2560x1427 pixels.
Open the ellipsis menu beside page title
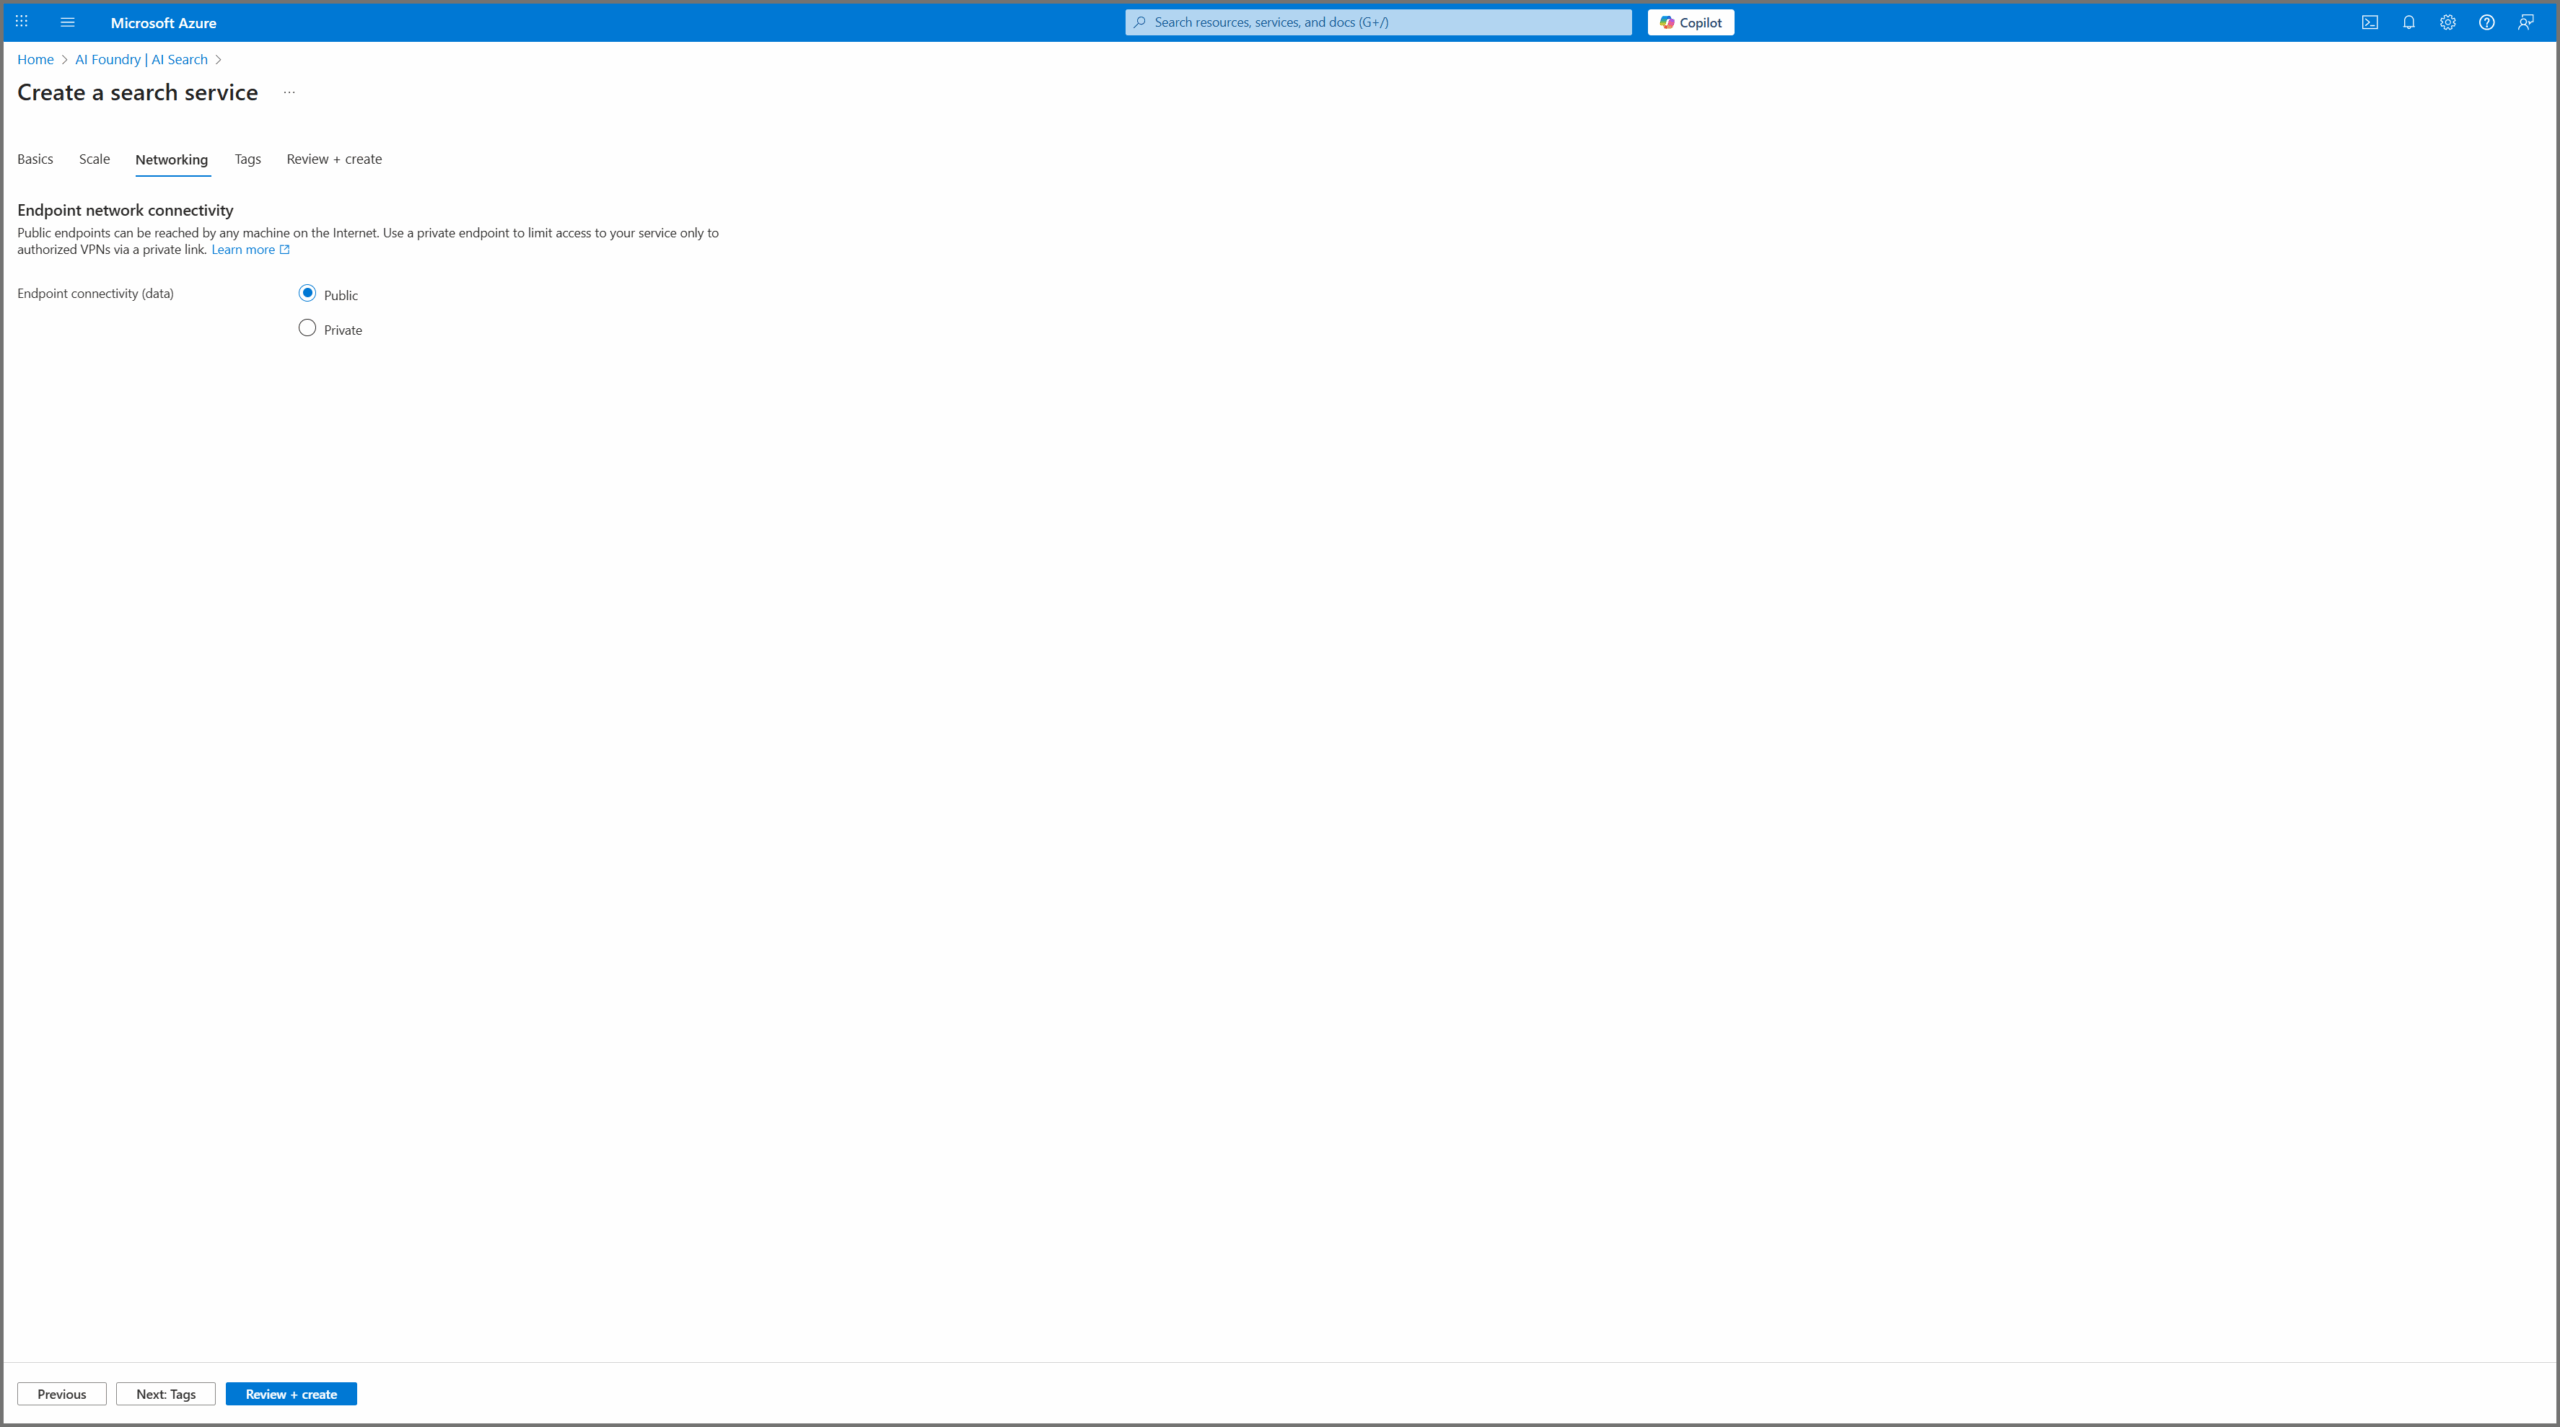(x=289, y=93)
